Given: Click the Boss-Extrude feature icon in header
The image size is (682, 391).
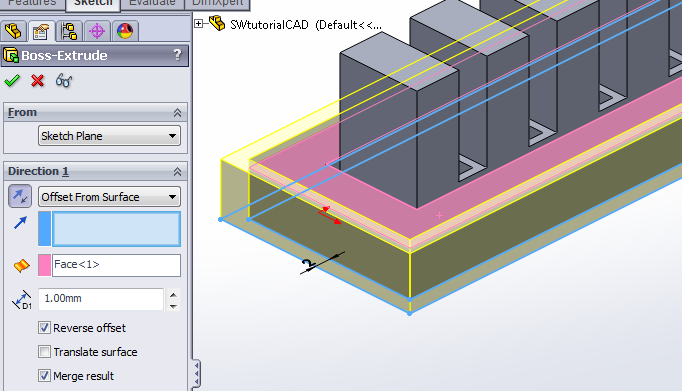Looking at the screenshot, I should (10, 56).
